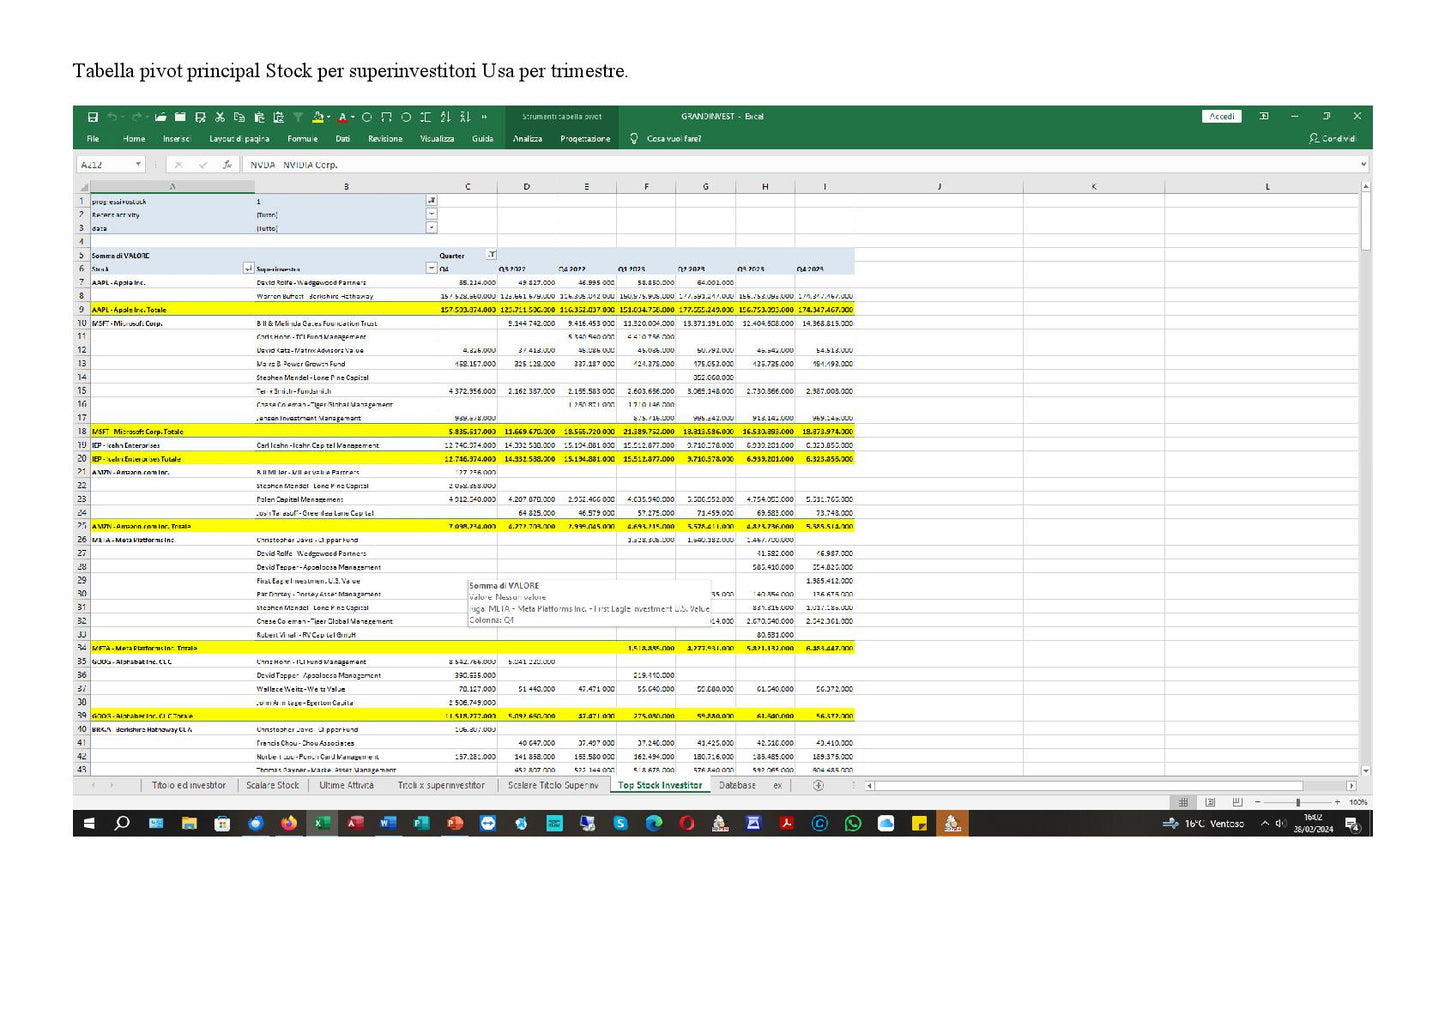Open ribbon display options icon
Image resolution: width=1445 pixels, height=1021 pixels.
click(1264, 117)
